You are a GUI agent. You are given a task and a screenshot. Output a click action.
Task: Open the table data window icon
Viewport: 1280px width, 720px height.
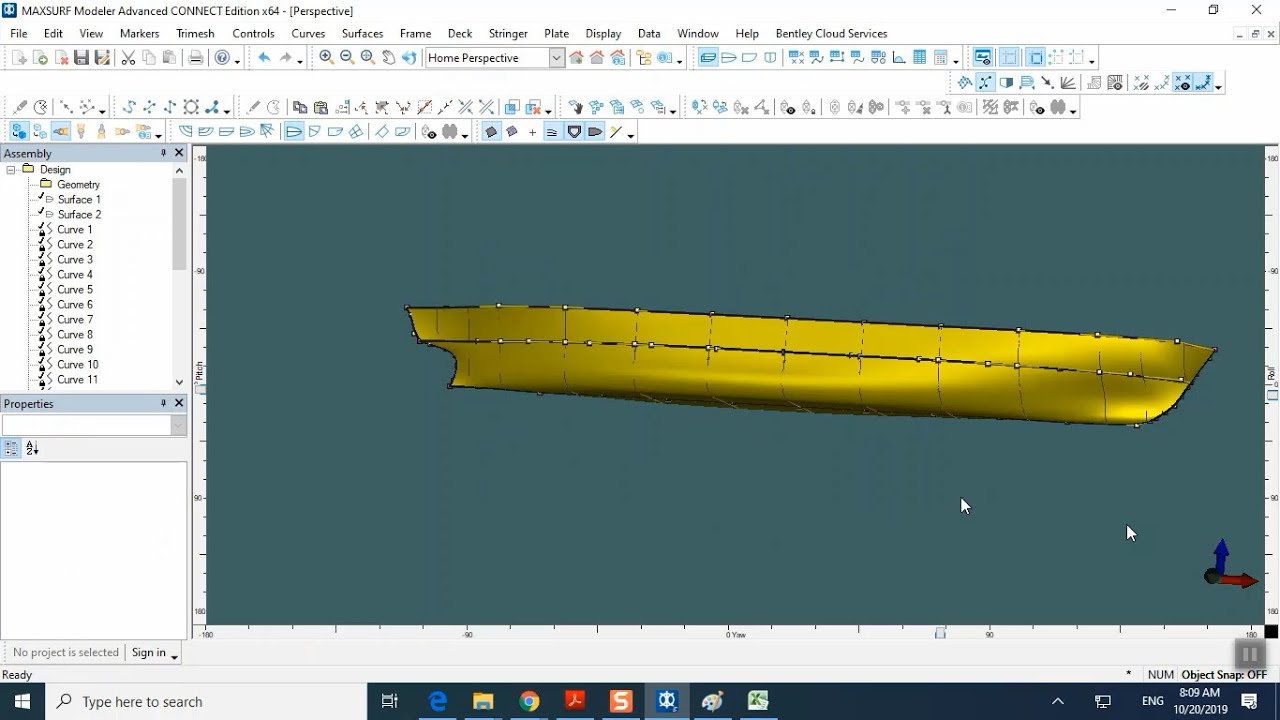(x=920, y=58)
